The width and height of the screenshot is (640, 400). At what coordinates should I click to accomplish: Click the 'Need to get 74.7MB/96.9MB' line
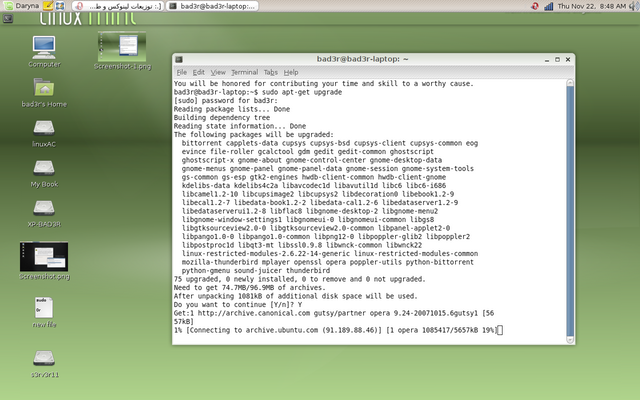pyautogui.click(x=249, y=288)
